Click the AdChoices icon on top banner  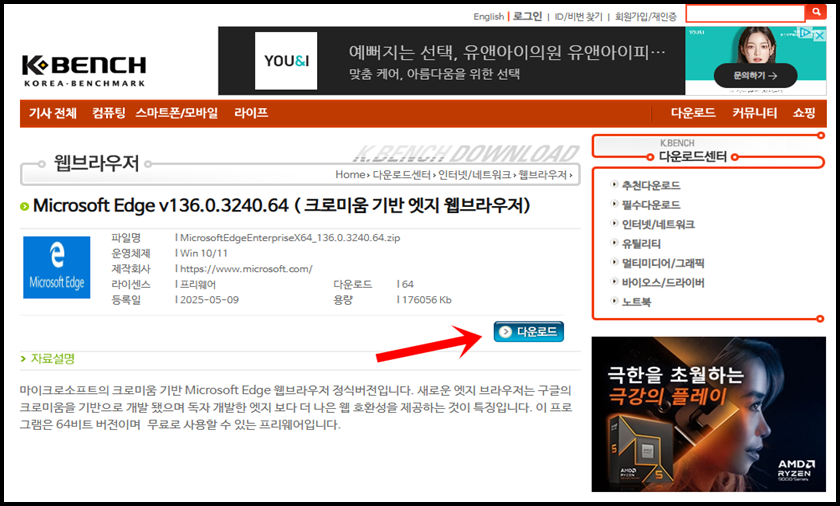coord(805,33)
